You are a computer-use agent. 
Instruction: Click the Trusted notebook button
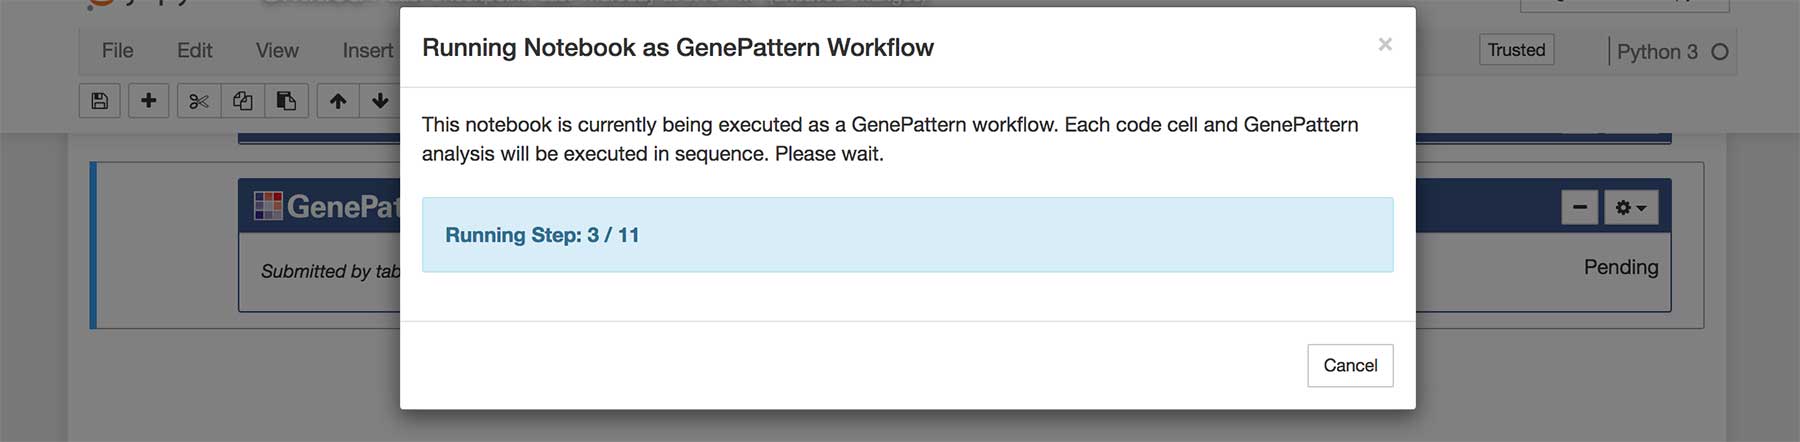(1516, 50)
